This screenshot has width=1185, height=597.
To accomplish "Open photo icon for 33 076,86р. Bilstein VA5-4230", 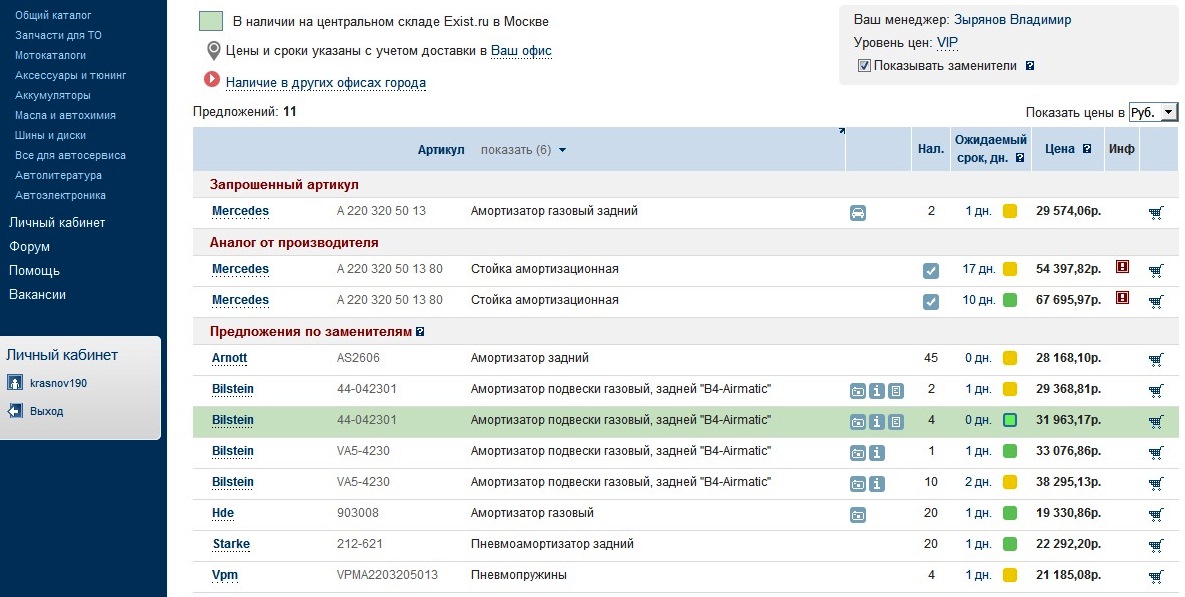I will click(x=858, y=453).
